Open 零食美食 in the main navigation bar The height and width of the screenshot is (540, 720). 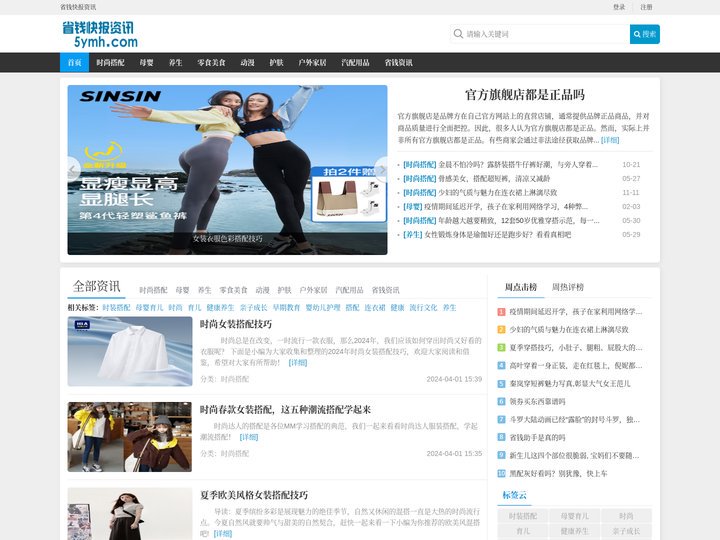[211, 62]
